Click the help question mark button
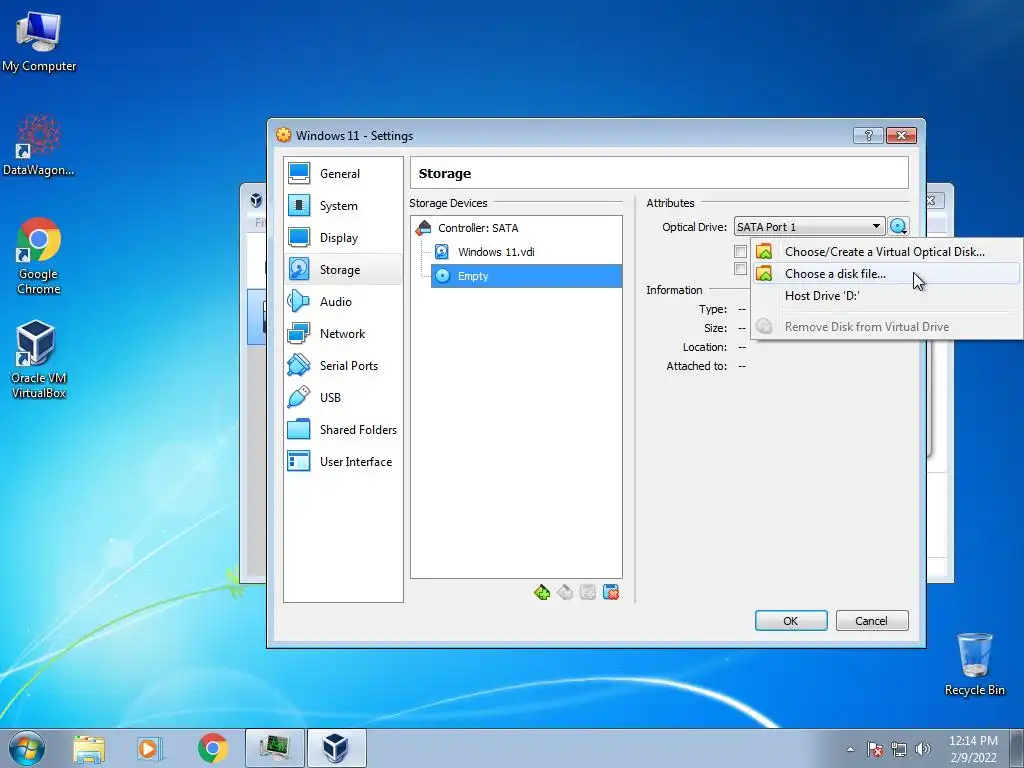Image resolution: width=1024 pixels, height=768 pixels. 869,135
